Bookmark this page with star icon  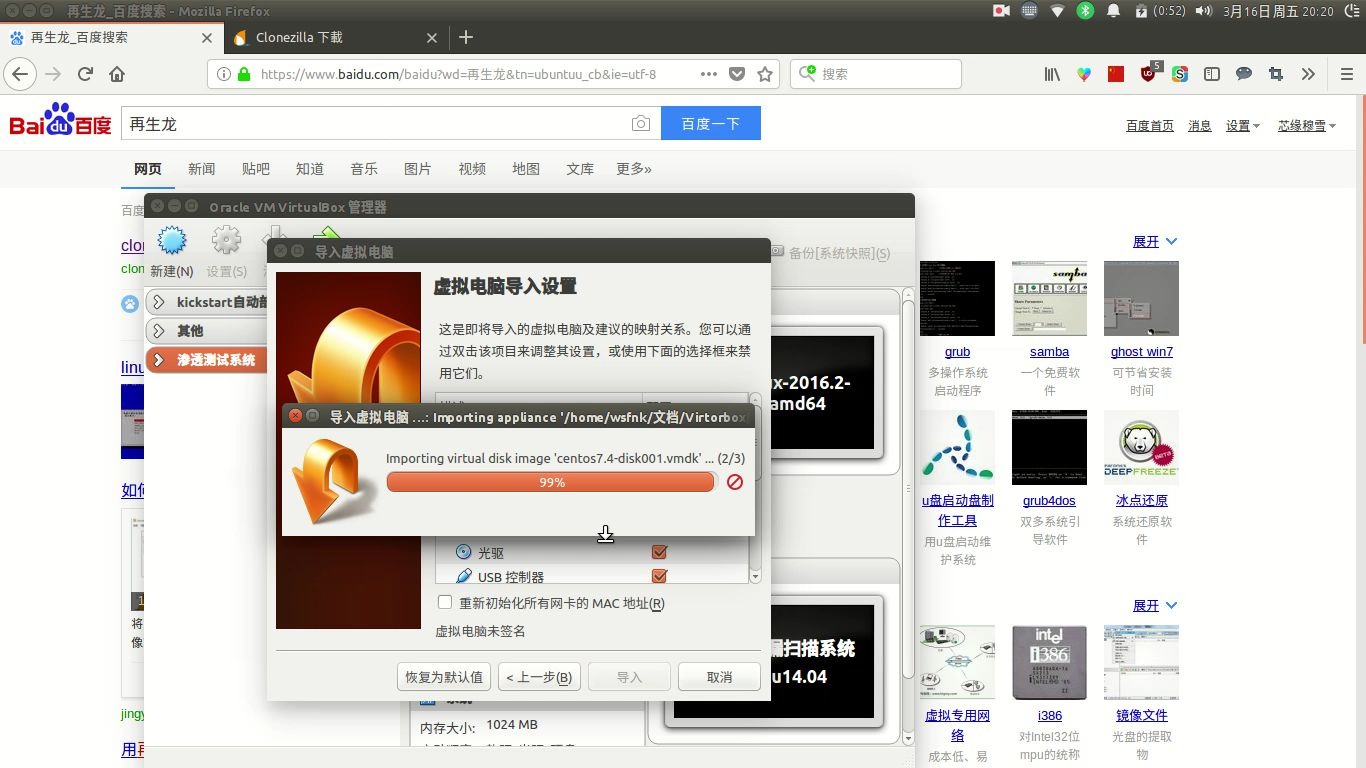[765, 74]
